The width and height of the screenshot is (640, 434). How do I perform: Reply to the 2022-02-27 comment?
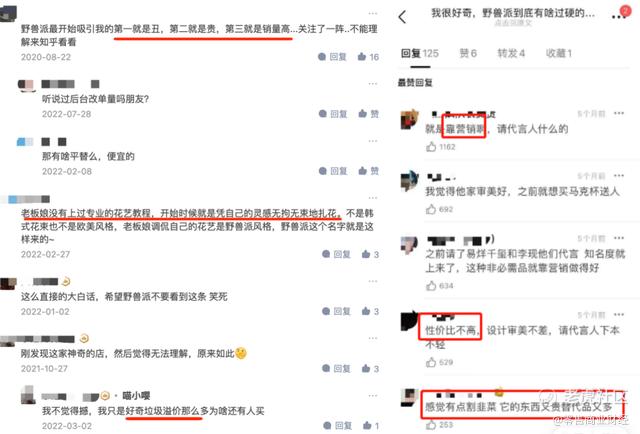336,254
